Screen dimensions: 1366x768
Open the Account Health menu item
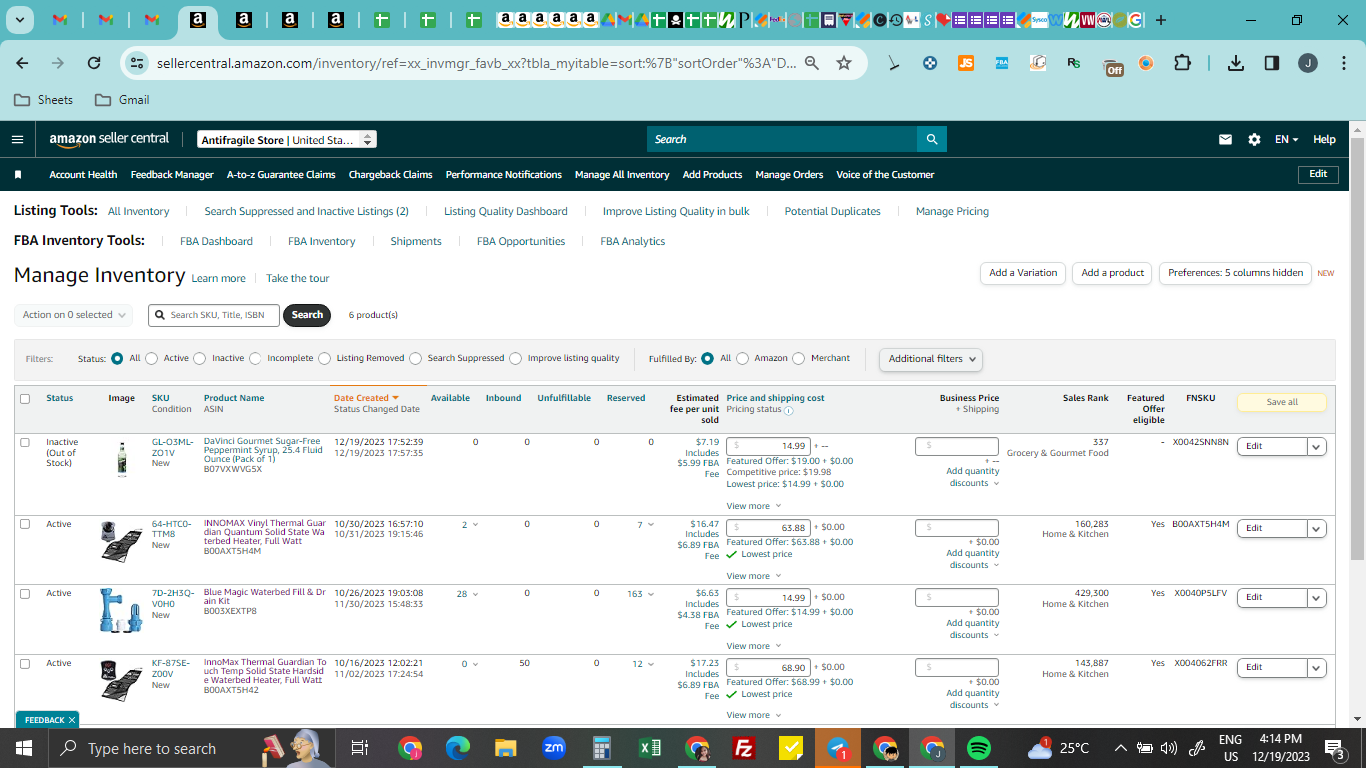tap(83, 175)
